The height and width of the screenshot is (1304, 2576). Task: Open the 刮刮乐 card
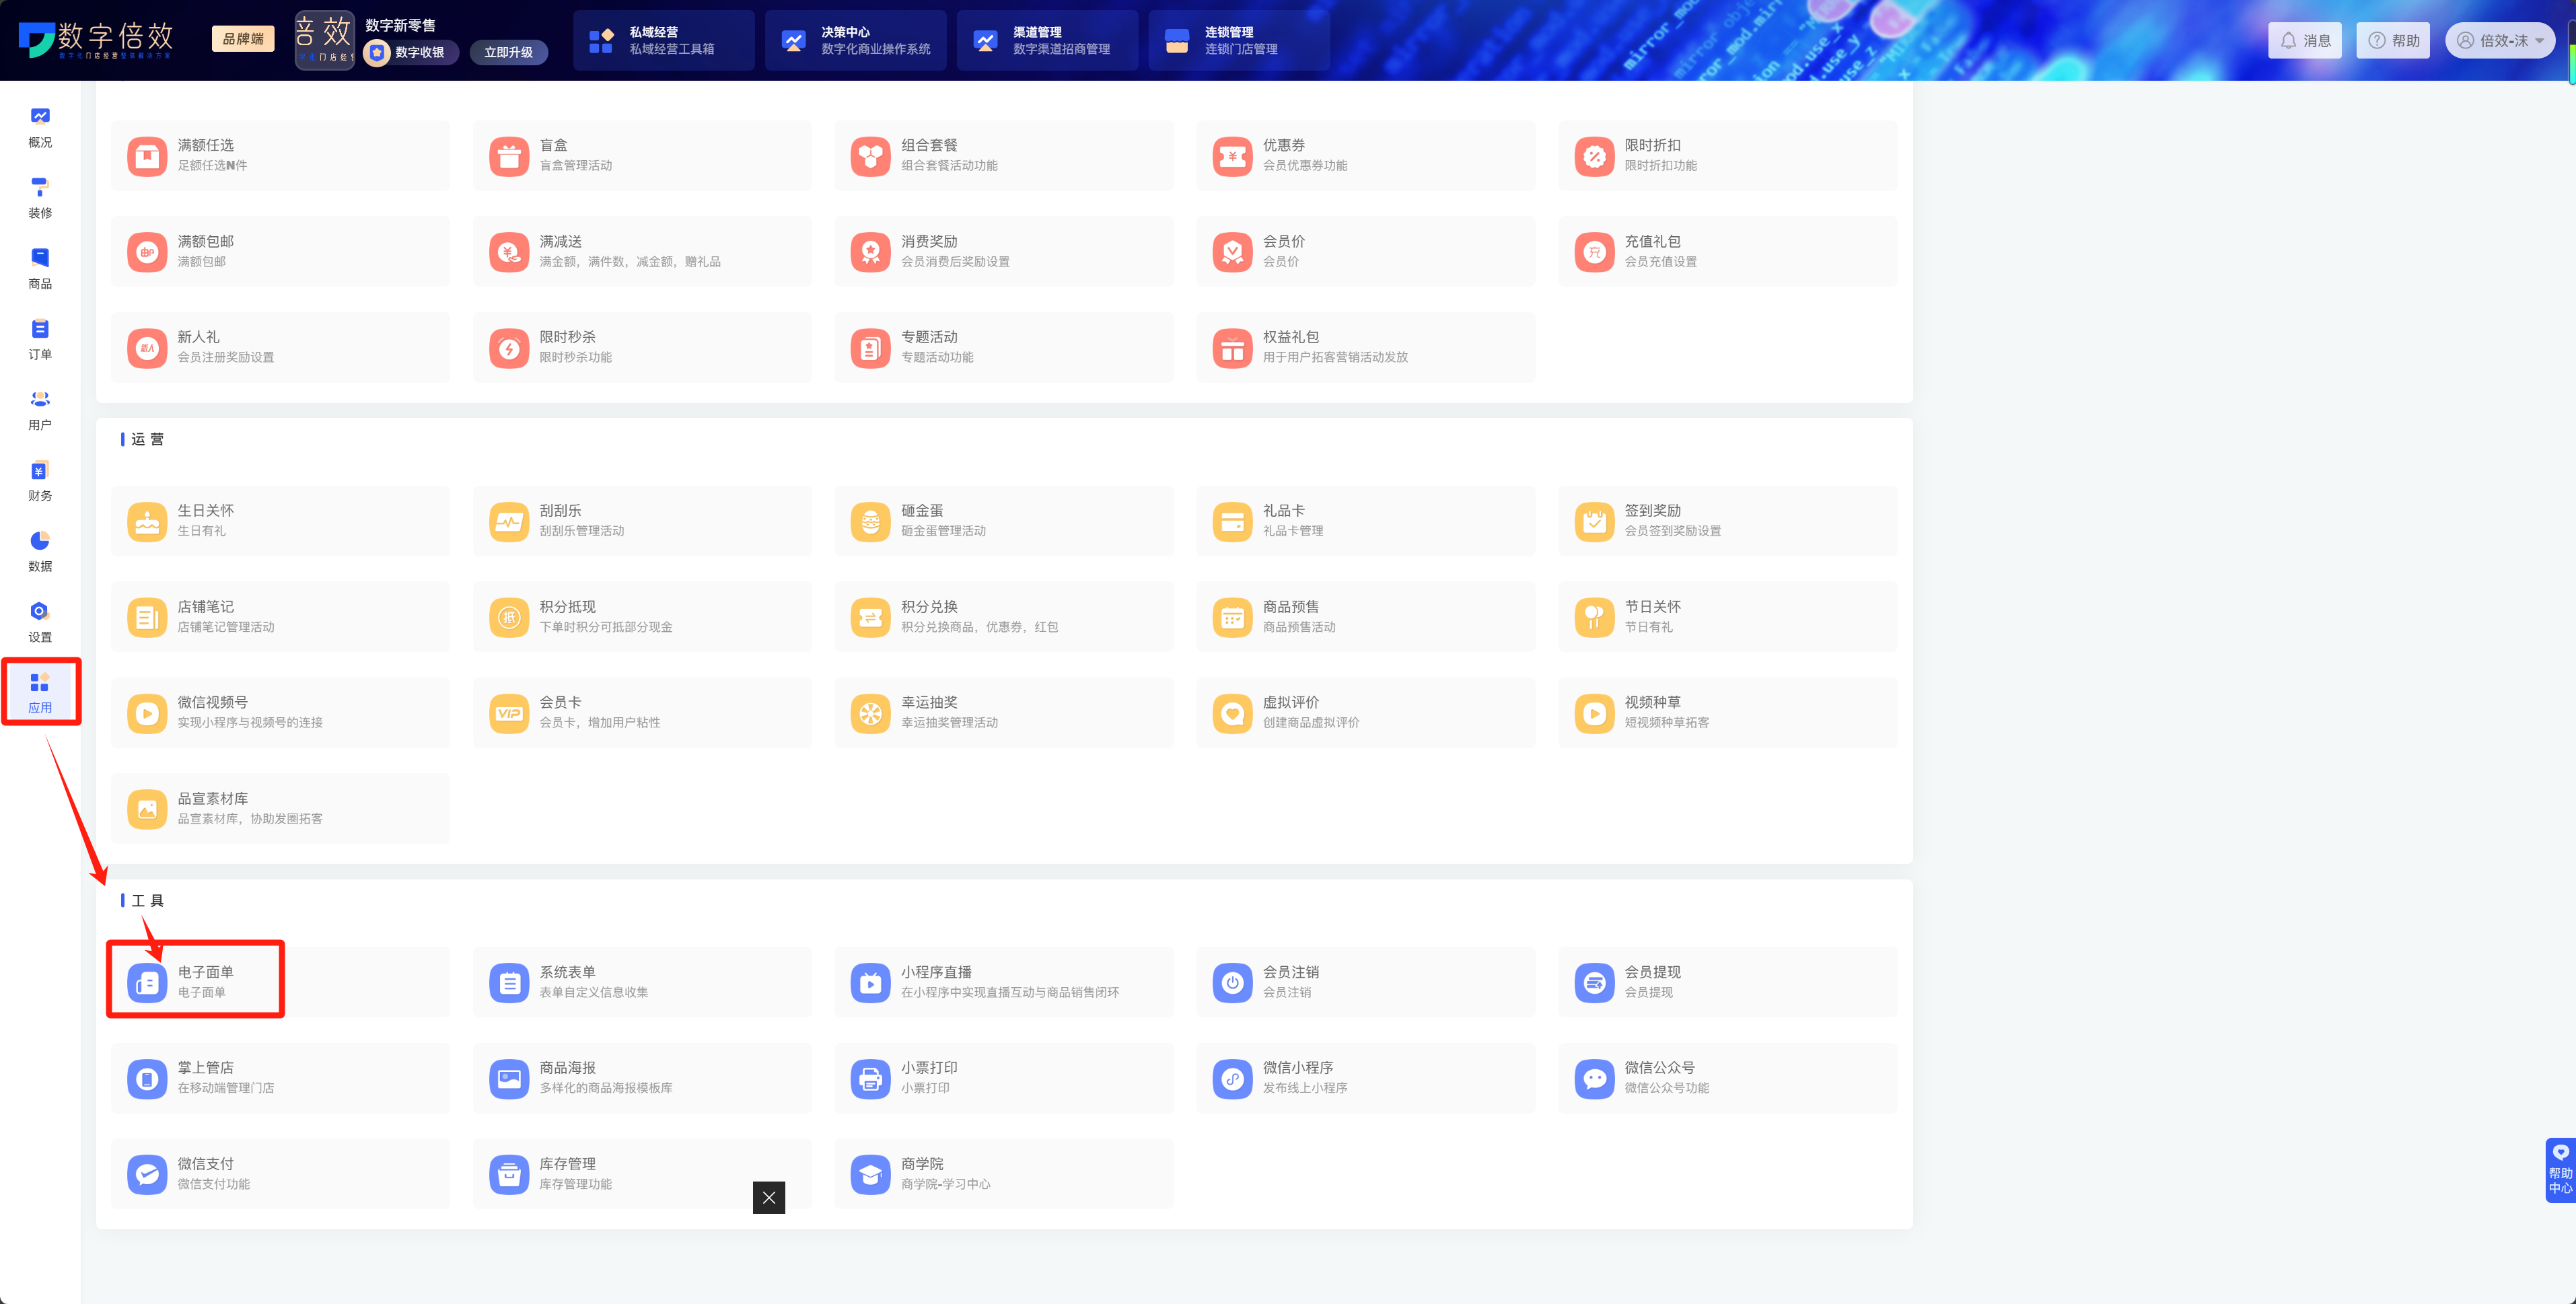tap(642, 521)
